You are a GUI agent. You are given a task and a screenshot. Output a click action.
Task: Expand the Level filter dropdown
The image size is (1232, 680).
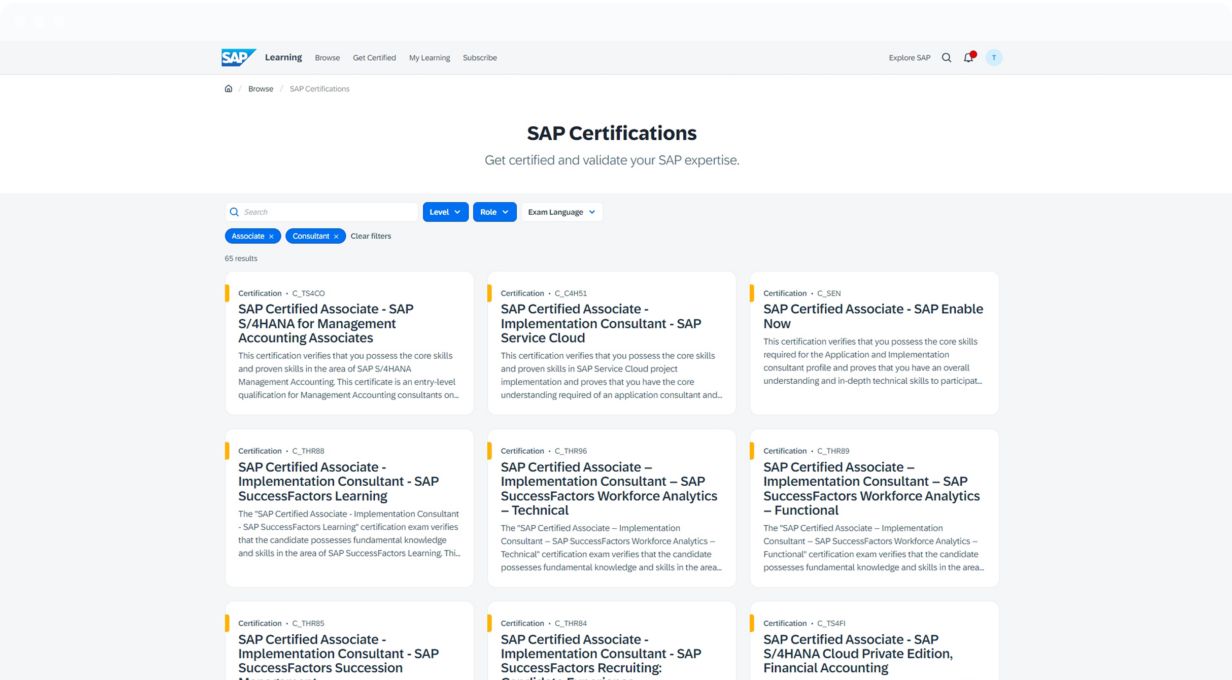point(445,212)
